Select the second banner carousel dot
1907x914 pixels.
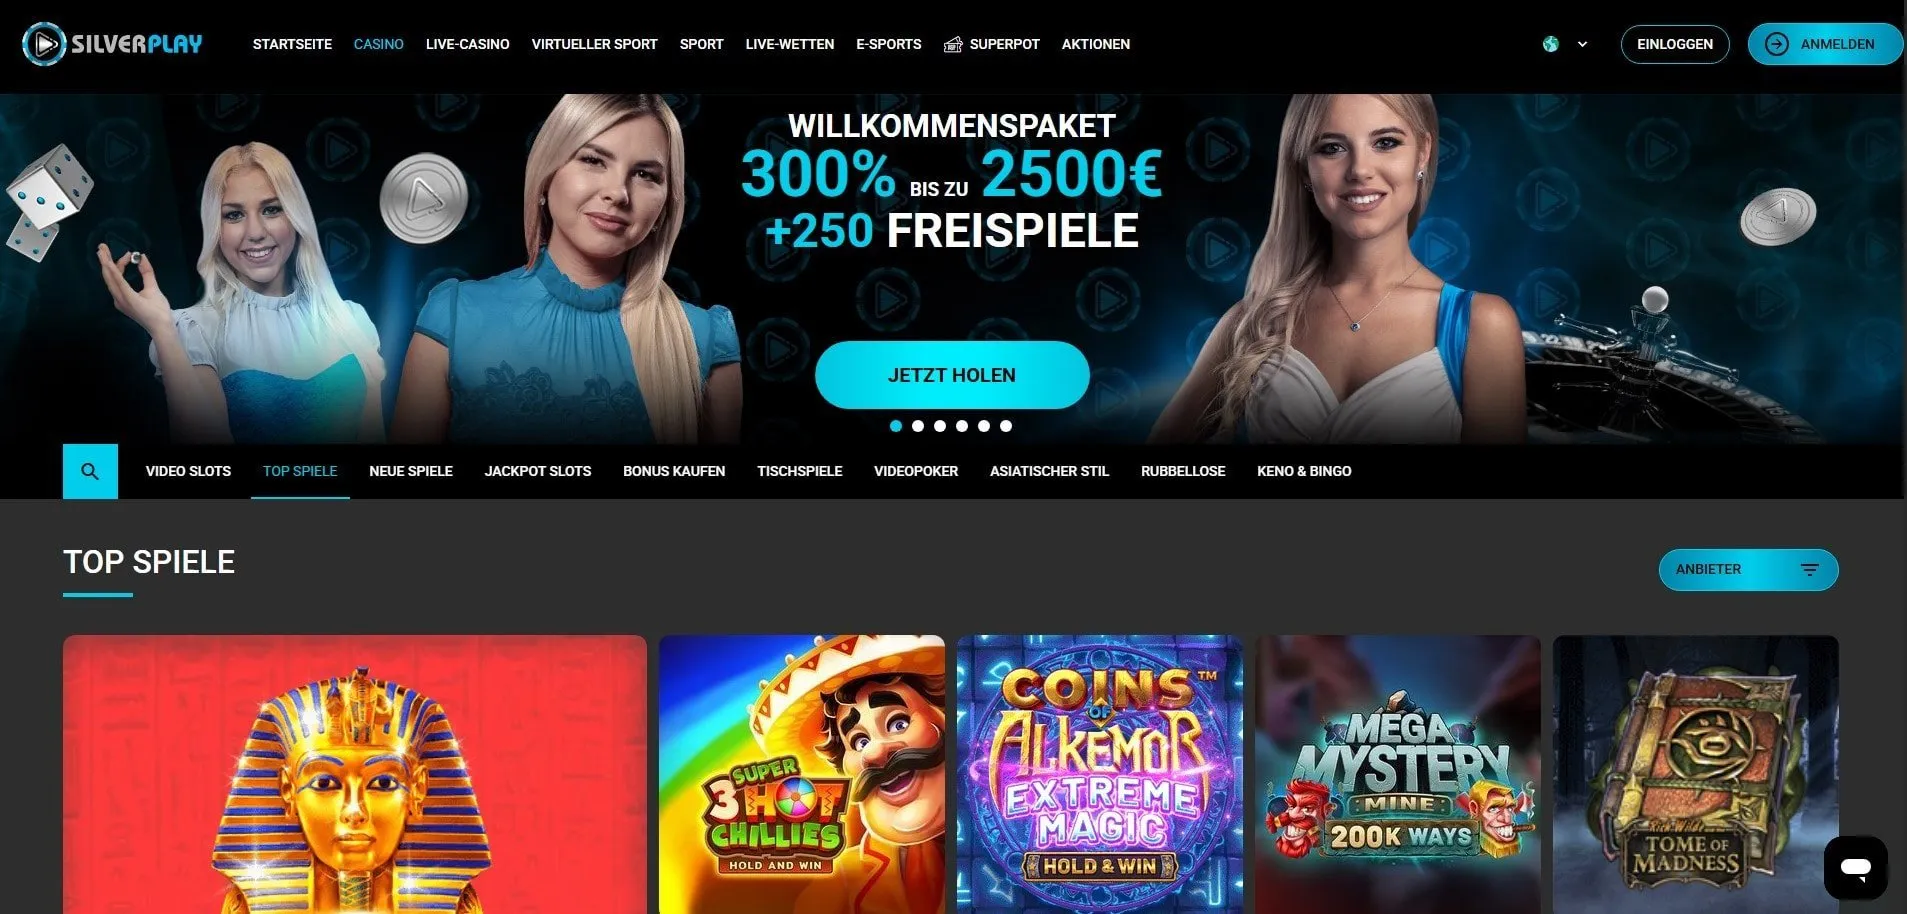click(918, 426)
